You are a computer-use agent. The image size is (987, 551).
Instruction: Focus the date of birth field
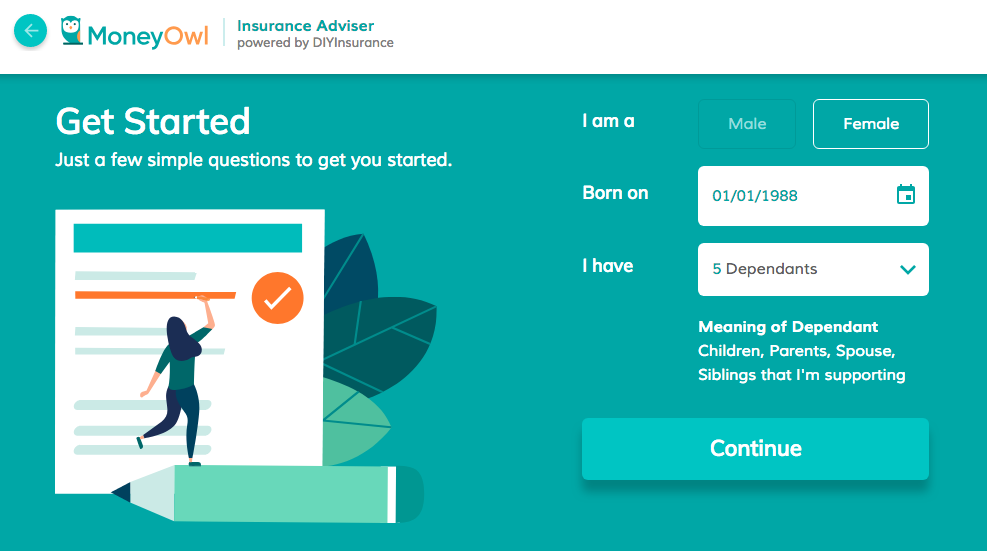[790, 196]
